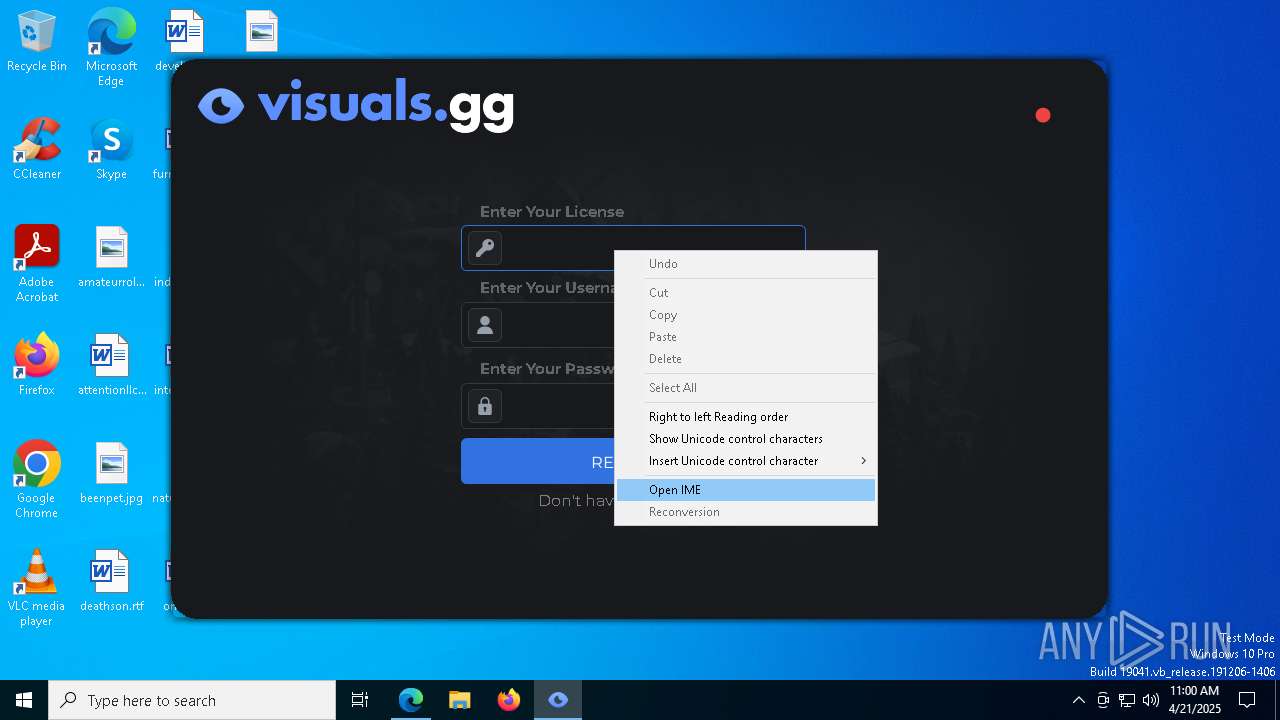Screen dimensions: 1280x720
Task: Show hidden system tray icons
Action: click(x=1078, y=700)
